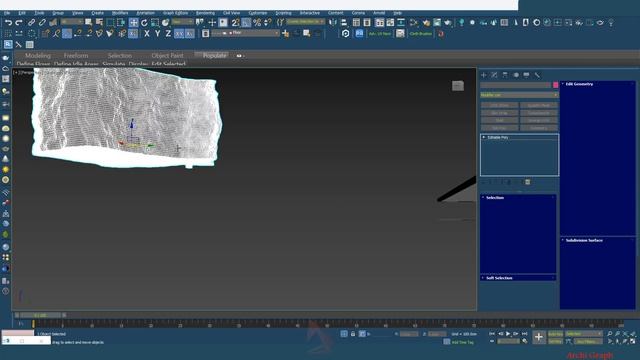640x360 pixels.
Task: Open the Rendered Frame Window icon
Action: point(437,23)
